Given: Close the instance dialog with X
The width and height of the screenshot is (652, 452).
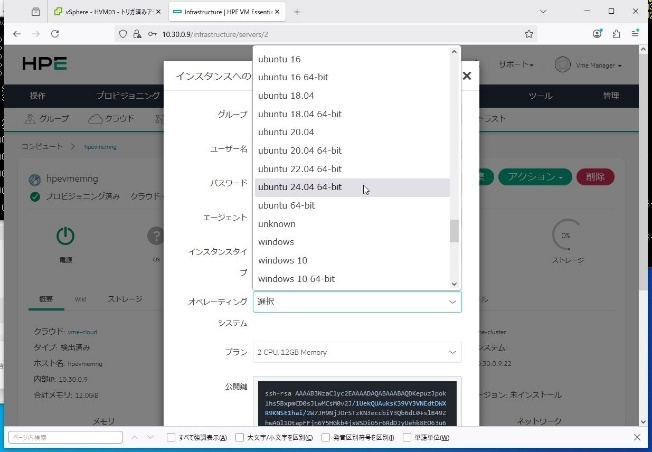Looking at the screenshot, I should pyautogui.click(x=466, y=76).
